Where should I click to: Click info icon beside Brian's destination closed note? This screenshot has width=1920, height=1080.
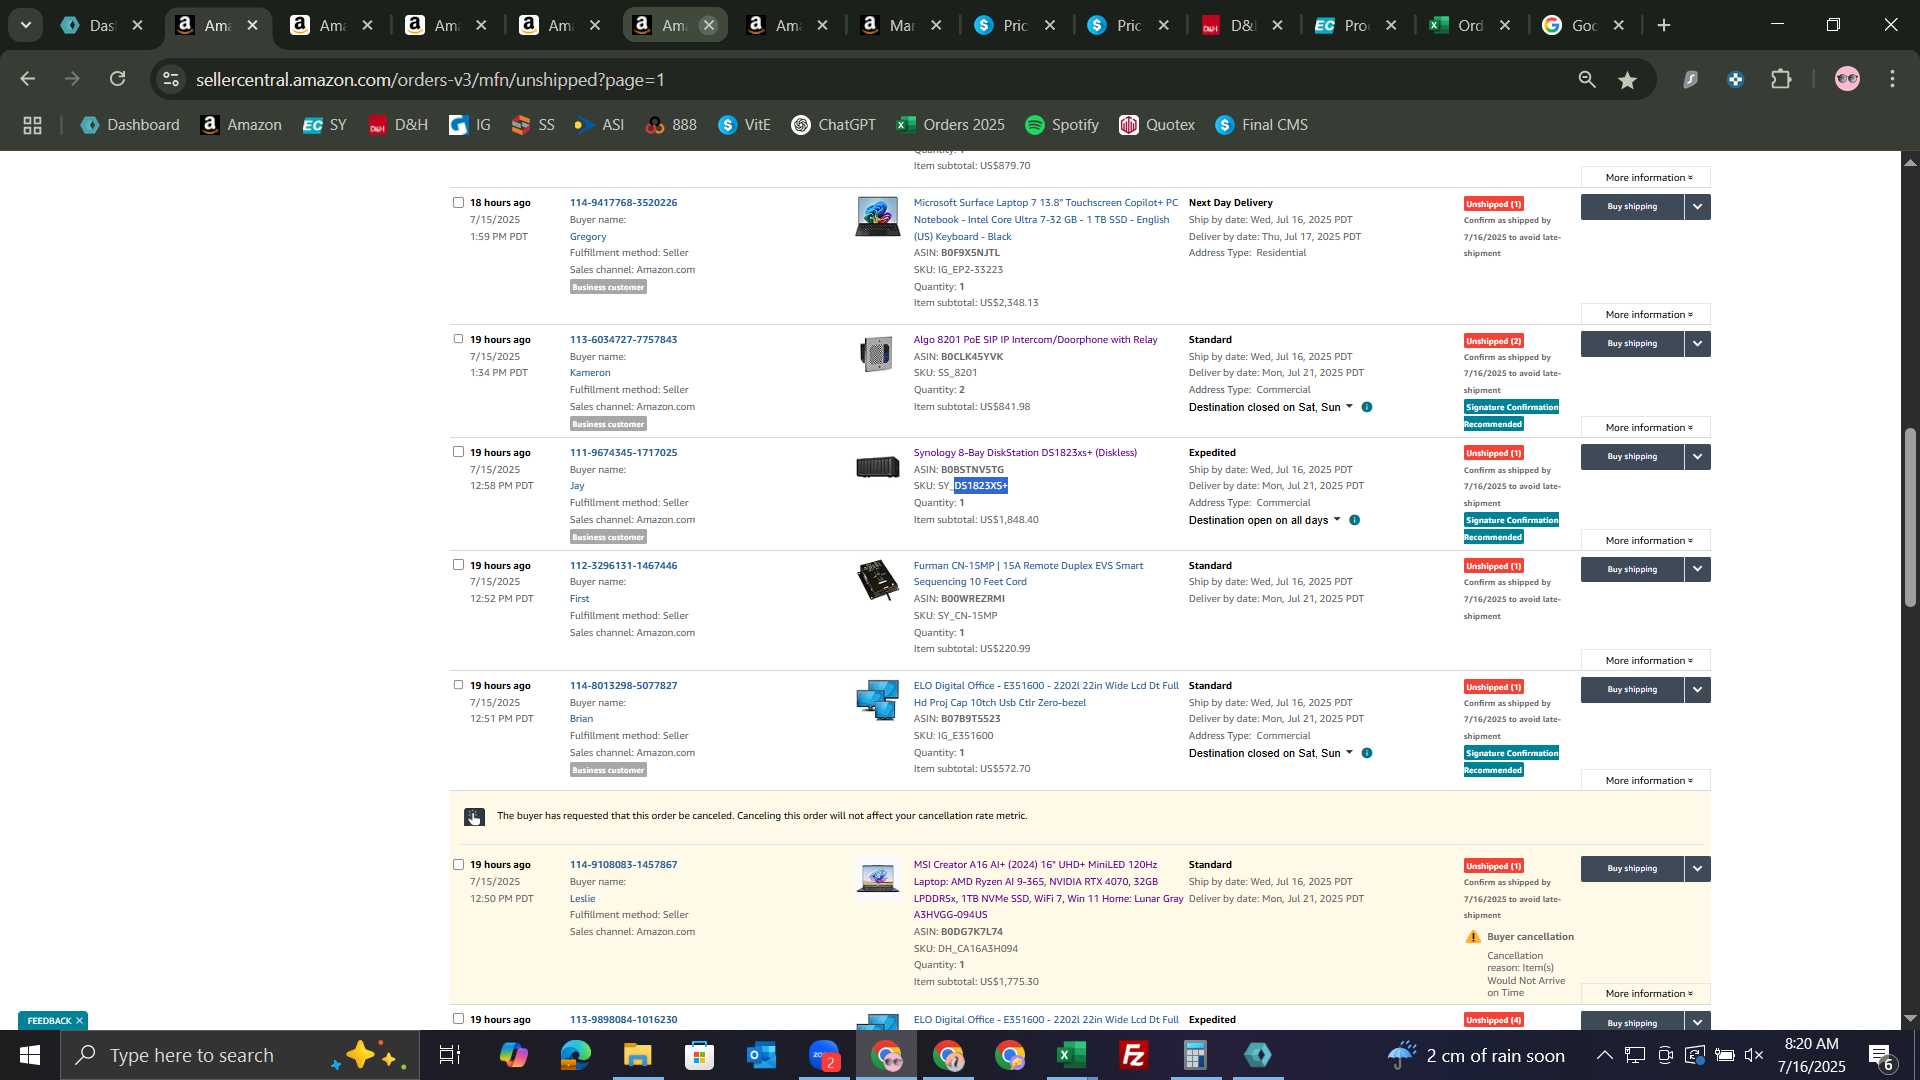1367,753
